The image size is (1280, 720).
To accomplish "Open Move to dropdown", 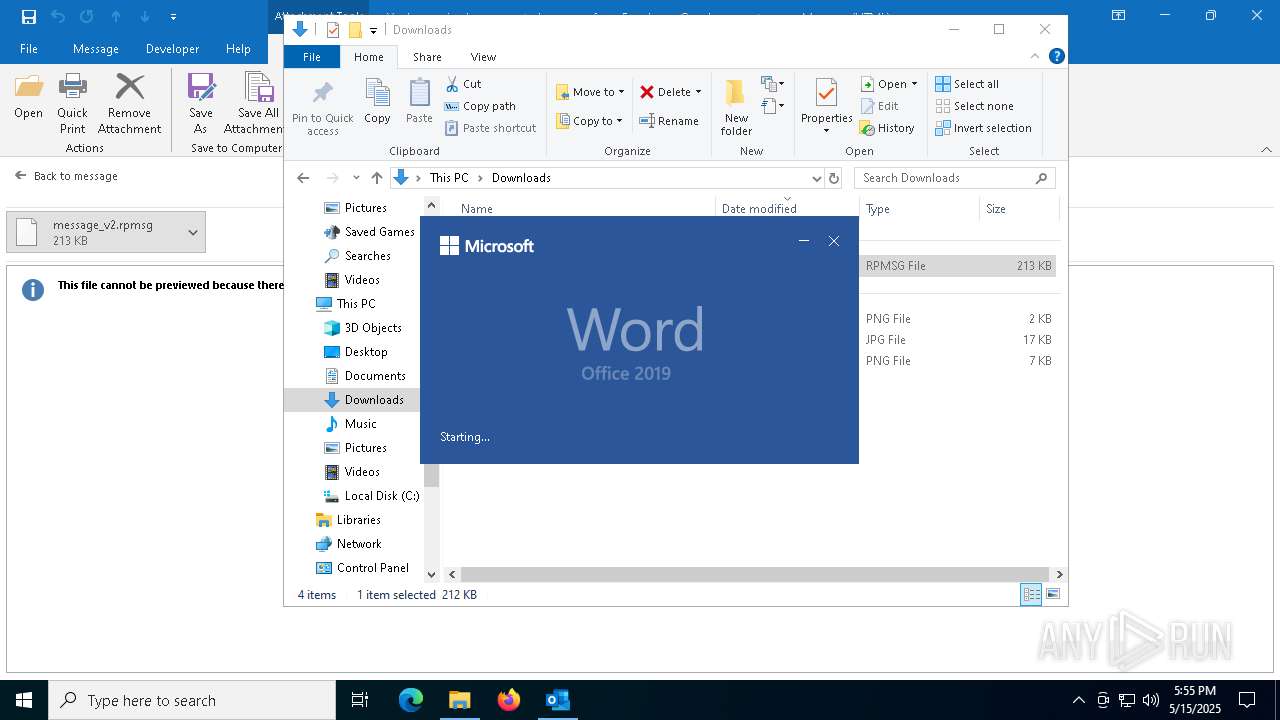I will click(590, 92).
